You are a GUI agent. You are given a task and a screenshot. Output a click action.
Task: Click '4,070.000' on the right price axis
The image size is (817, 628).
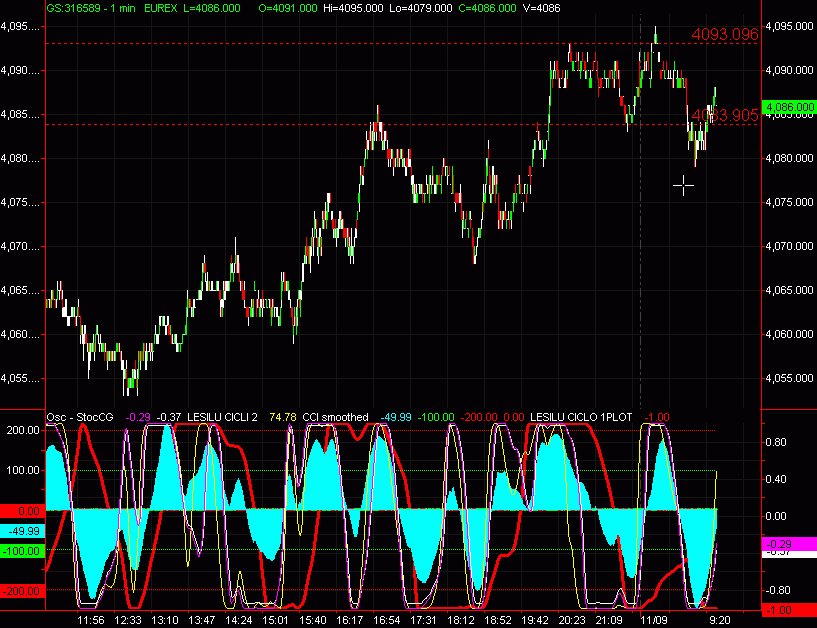coord(789,246)
